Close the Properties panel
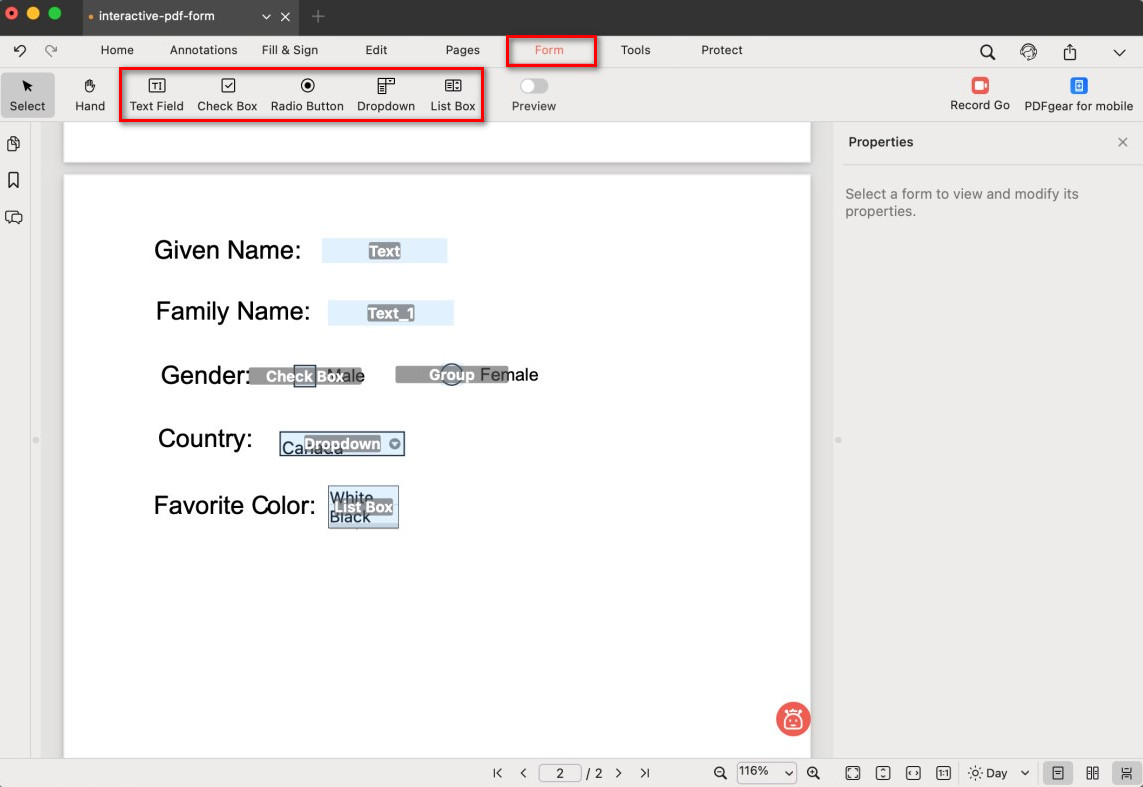Viewport: 1143px width, 787px height. pos(1122,142)
